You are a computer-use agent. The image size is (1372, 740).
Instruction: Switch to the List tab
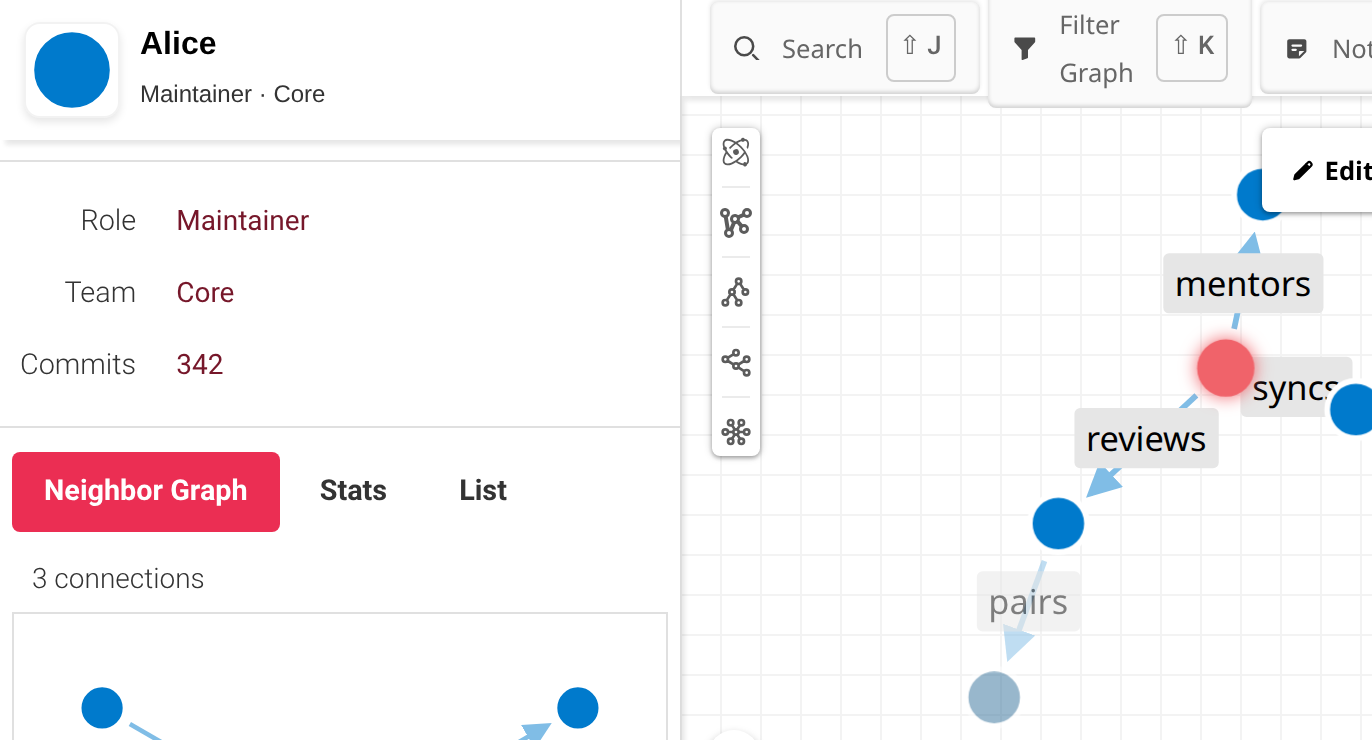click(483, 491)
